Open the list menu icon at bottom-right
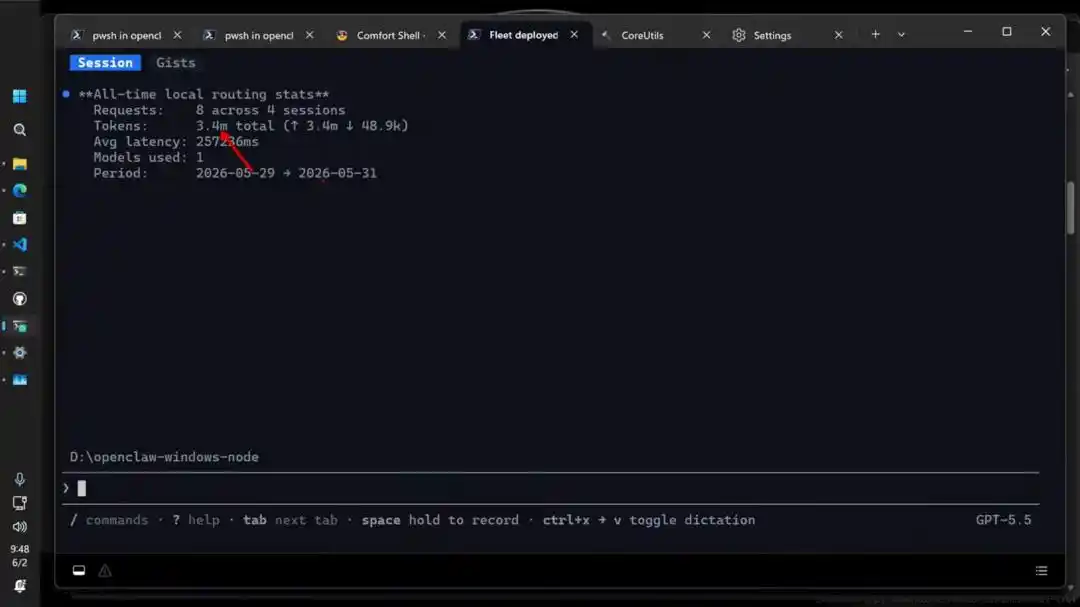1080x607 pixels. [1041, 570]
